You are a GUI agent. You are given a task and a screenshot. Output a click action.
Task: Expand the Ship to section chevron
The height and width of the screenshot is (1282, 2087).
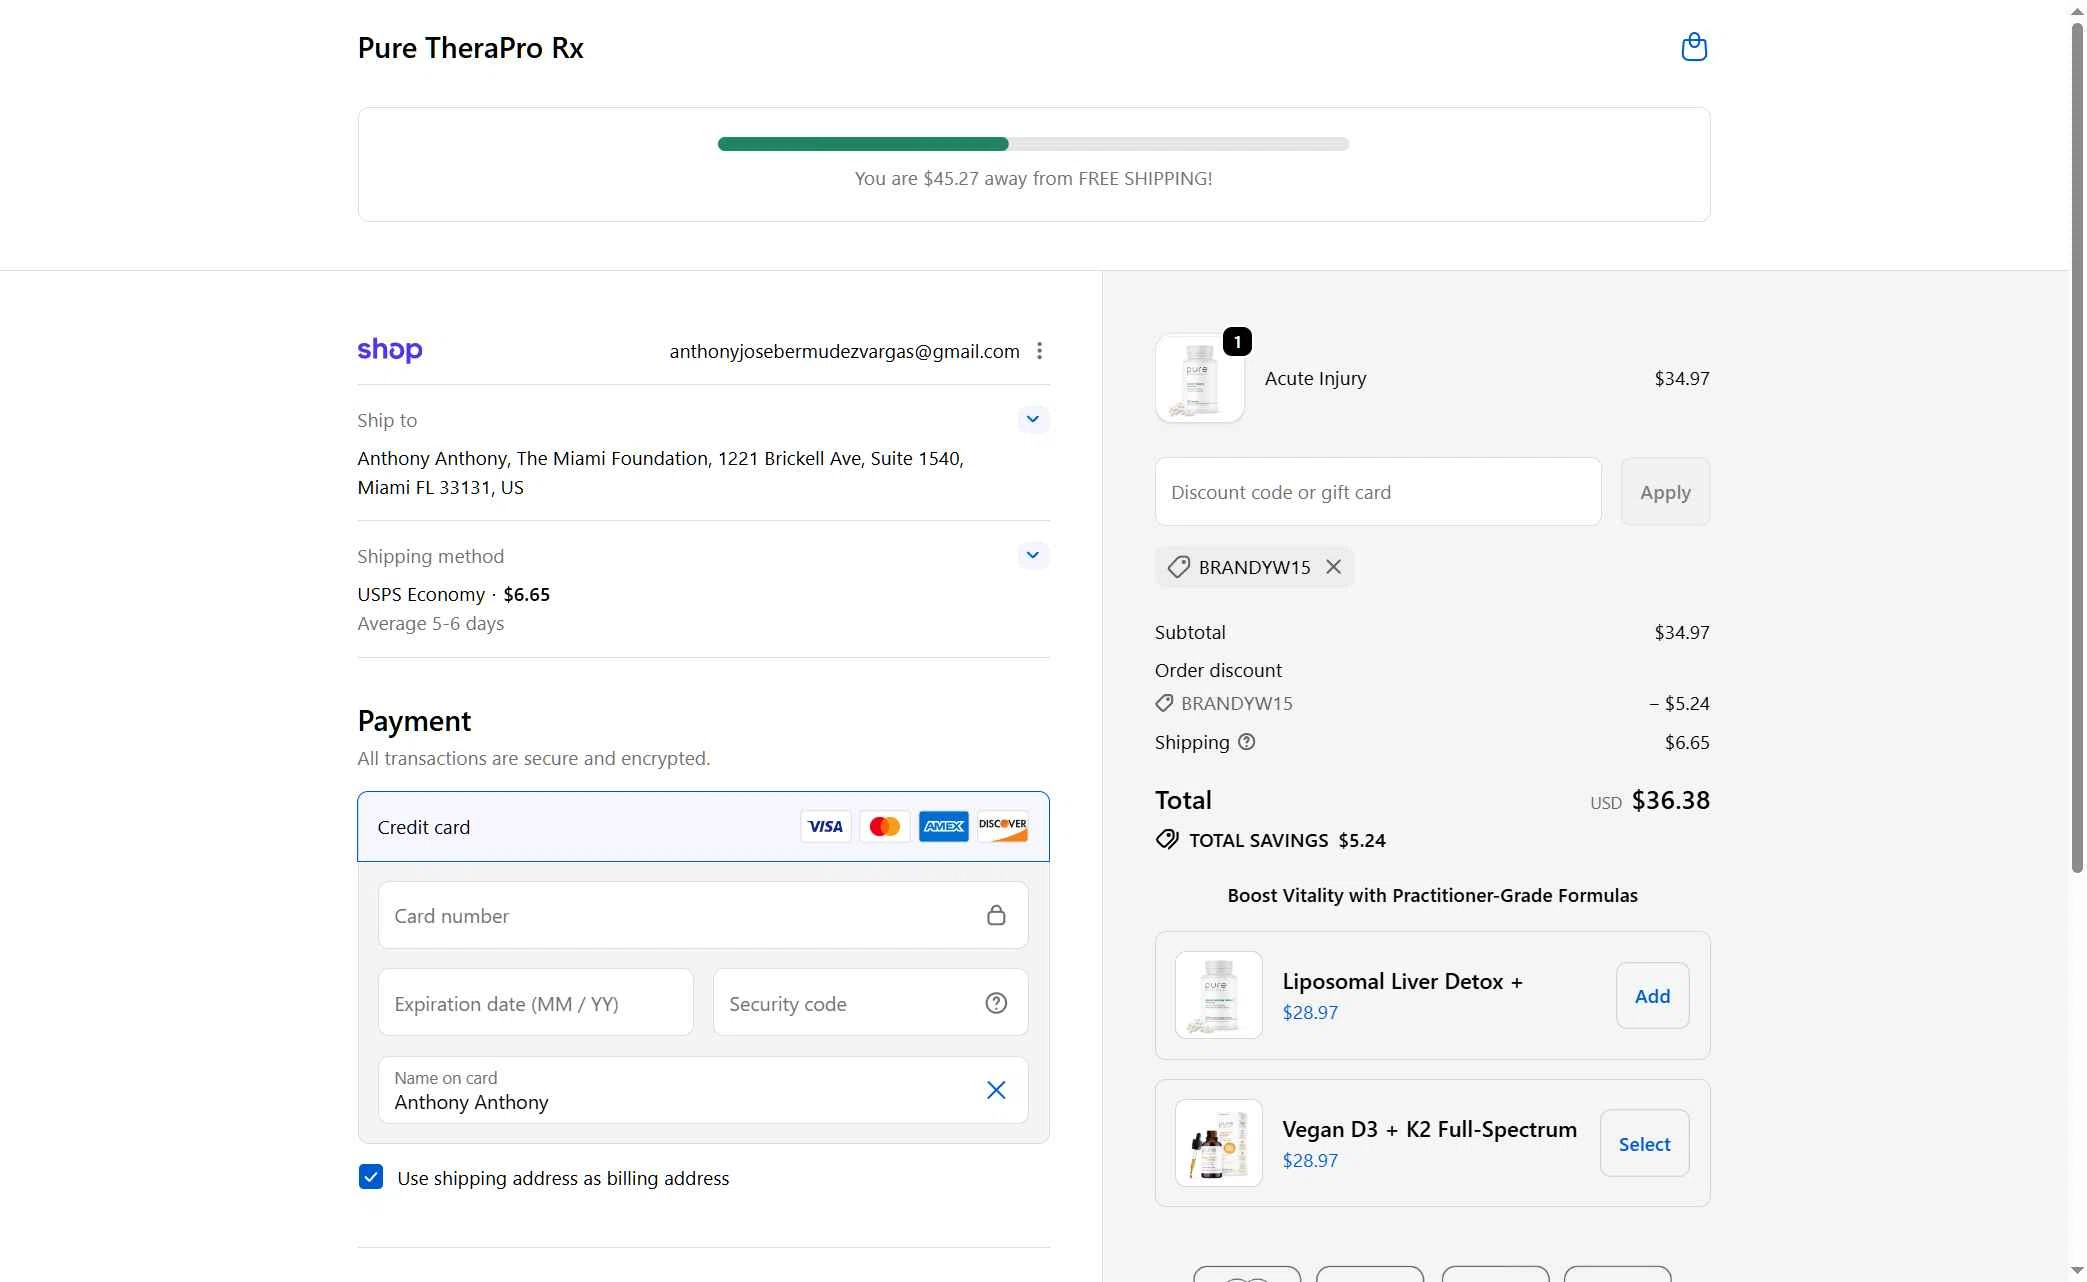(x=1033, y=419)
